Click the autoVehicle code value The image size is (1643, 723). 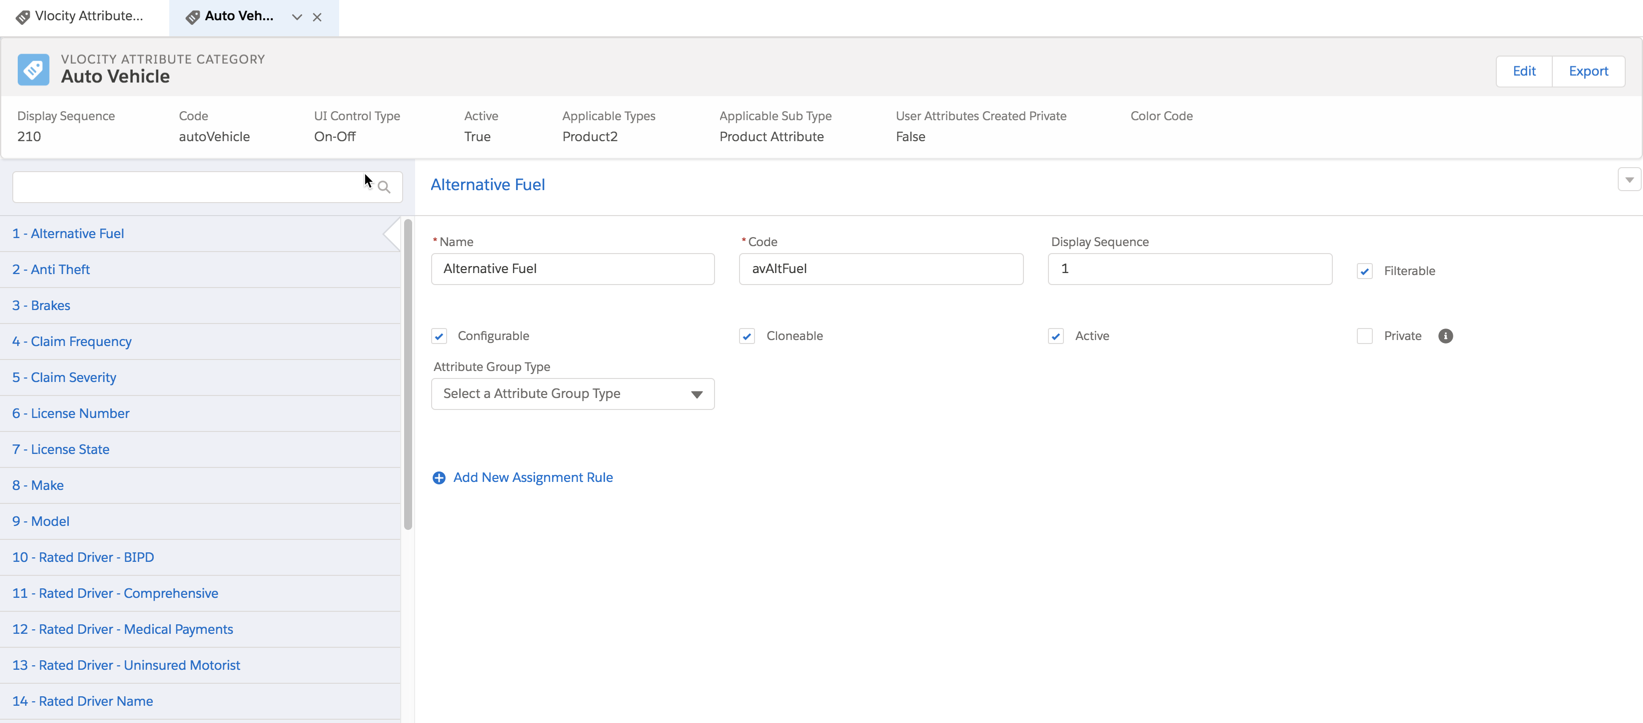tap(214, 137)
